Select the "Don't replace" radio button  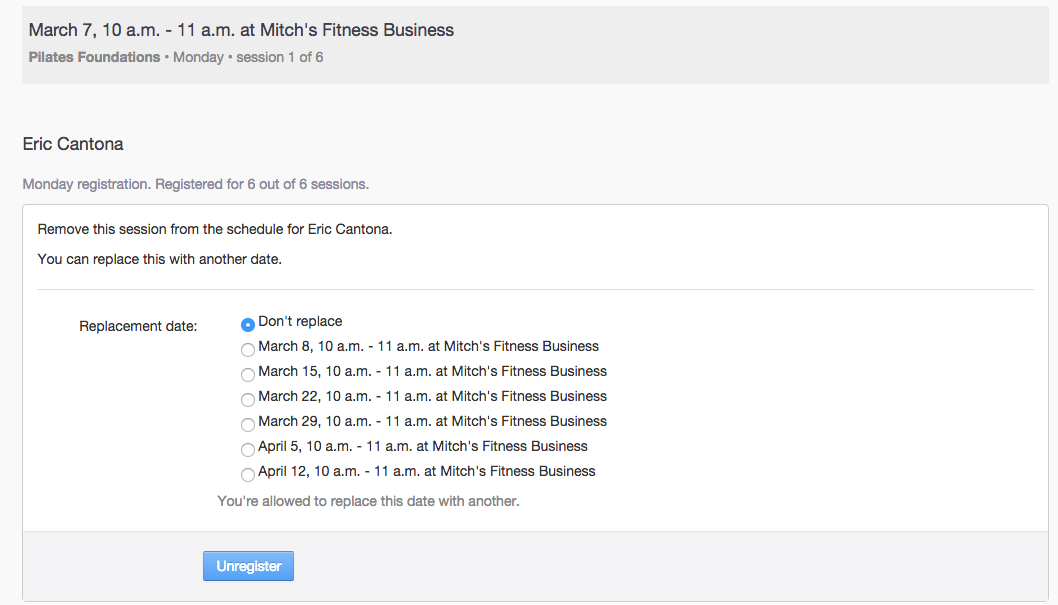248,324
